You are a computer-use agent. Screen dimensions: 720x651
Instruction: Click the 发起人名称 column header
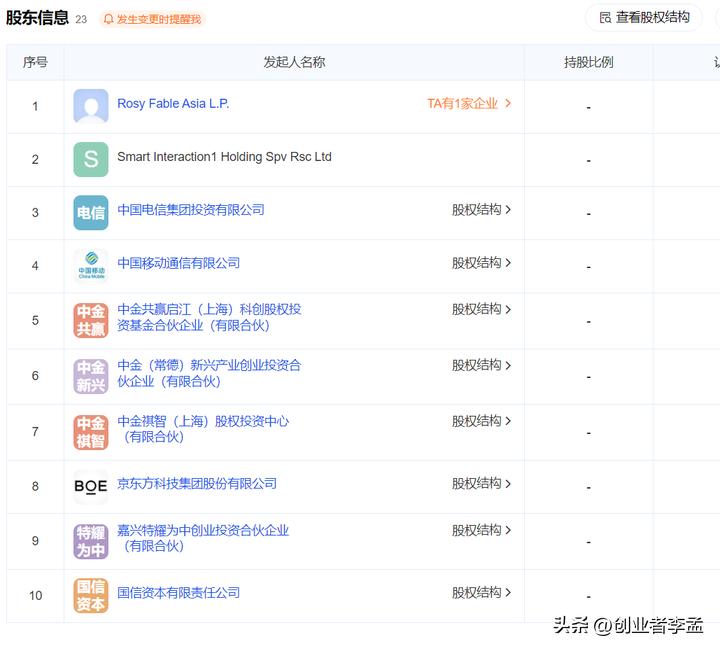point(294,62)
